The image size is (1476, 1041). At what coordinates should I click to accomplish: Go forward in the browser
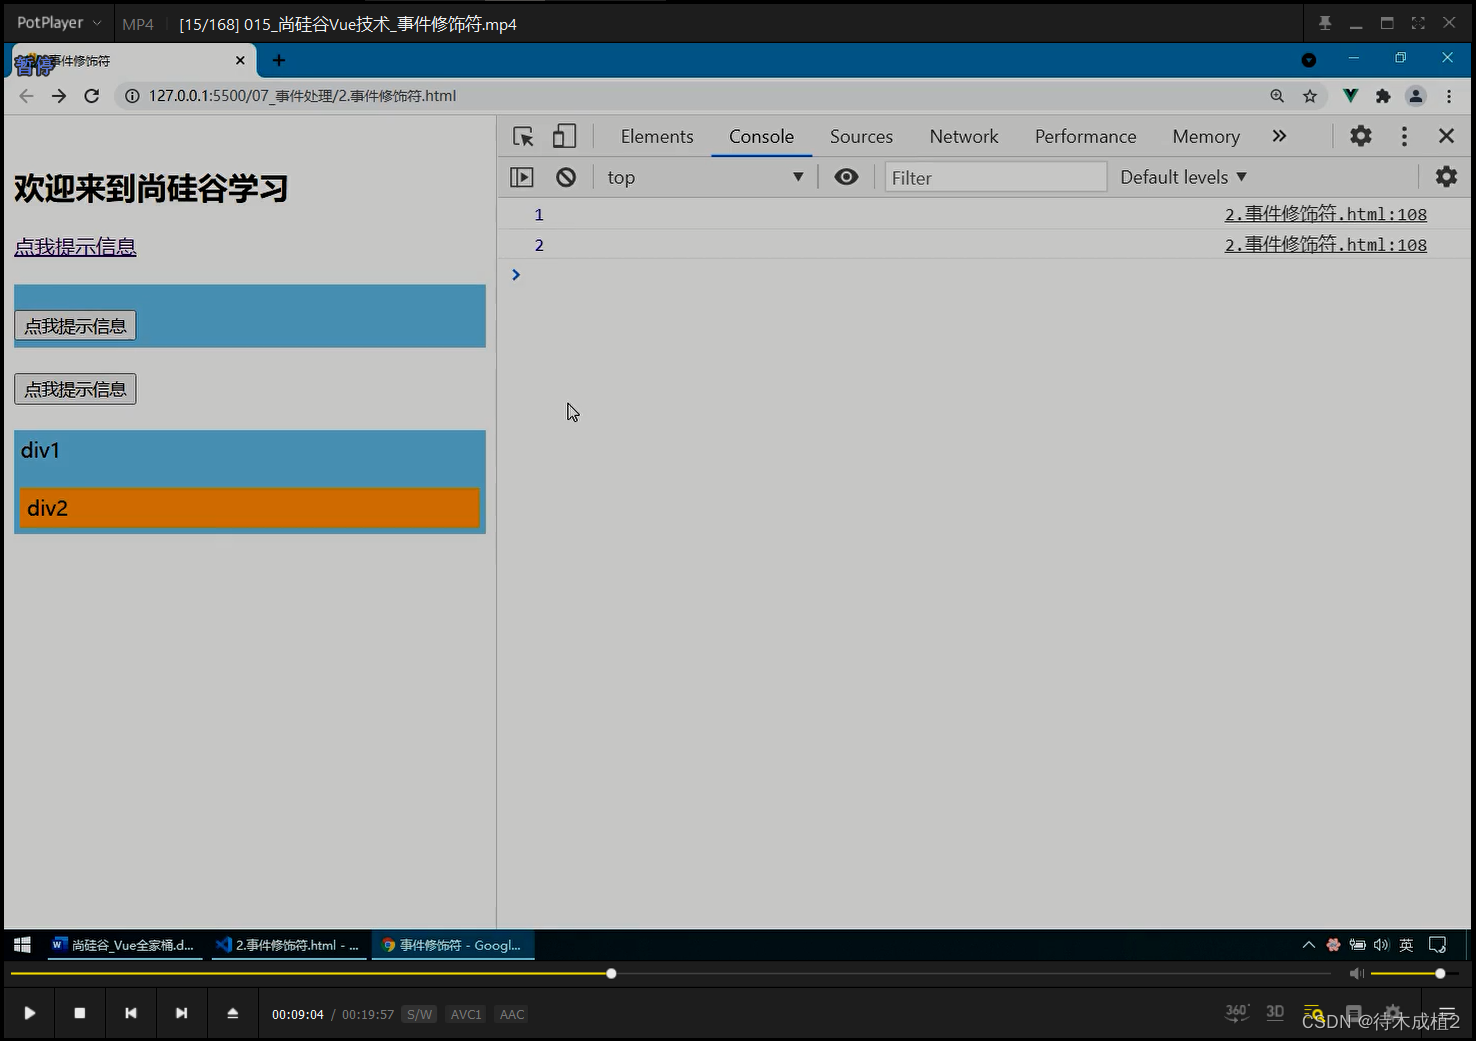(x=59, y=96)
